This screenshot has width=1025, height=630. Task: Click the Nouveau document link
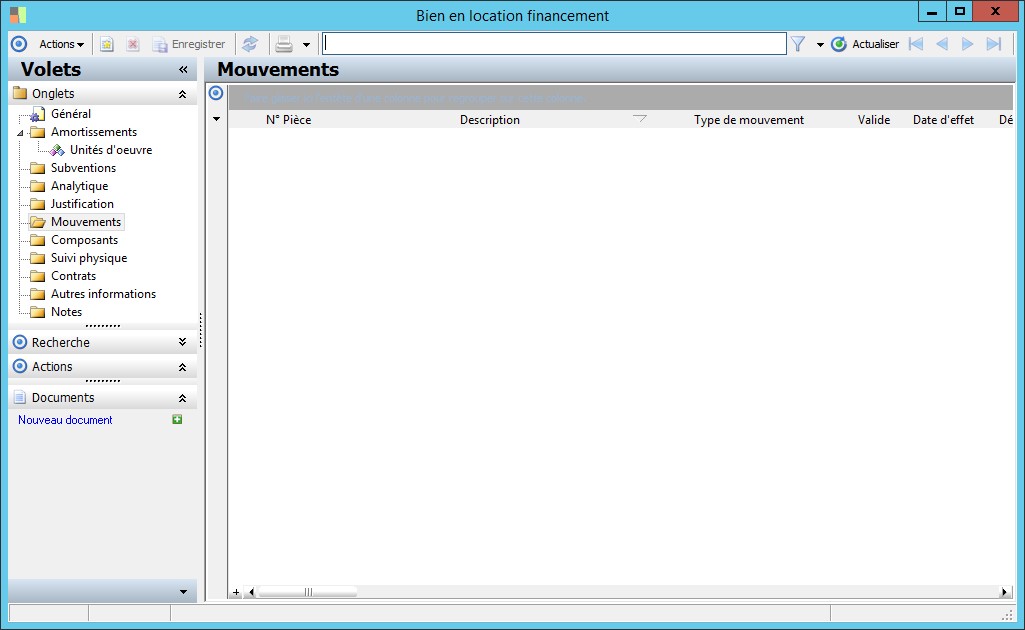pos(65,420)
